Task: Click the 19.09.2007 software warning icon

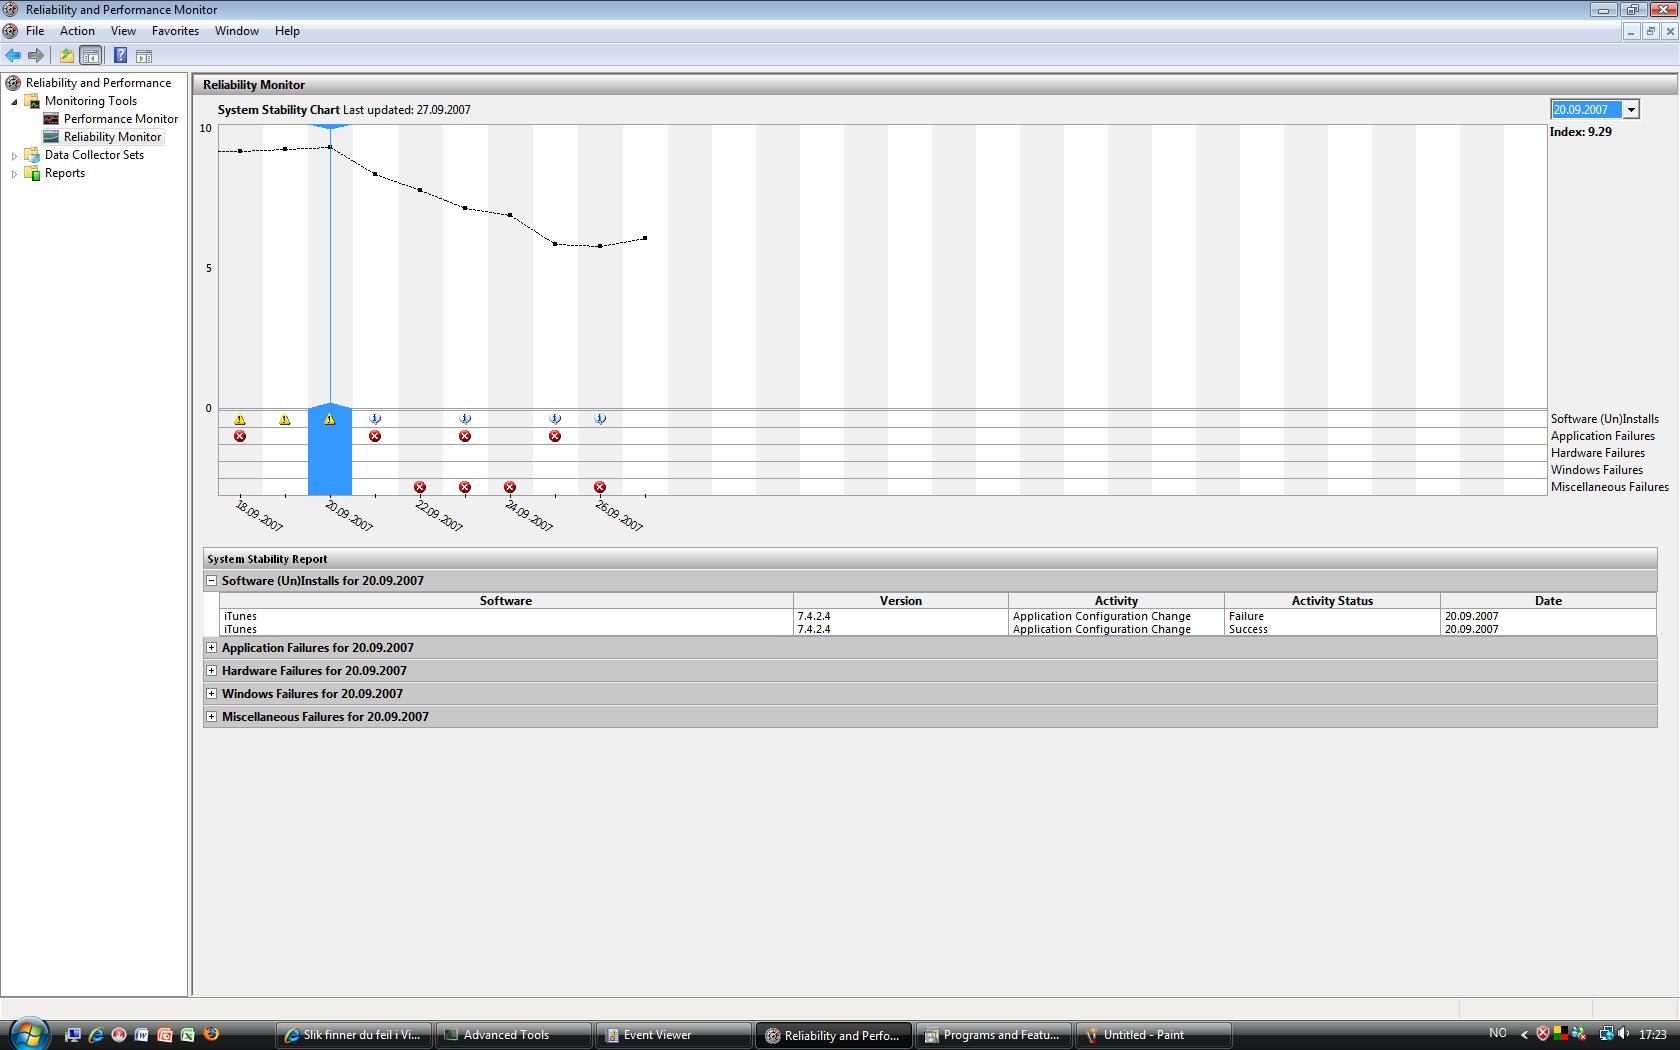Action: (285, 420)
